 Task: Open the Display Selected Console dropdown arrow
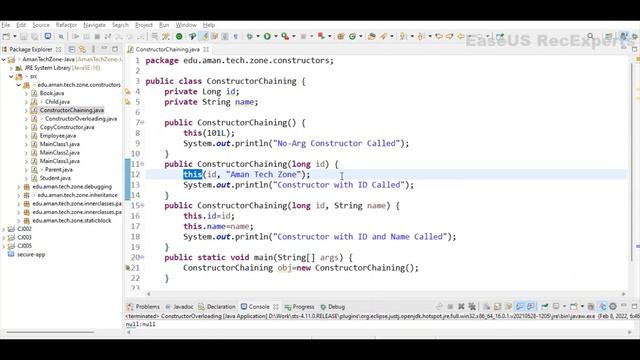pyautogui.click(x=564, y=307)
